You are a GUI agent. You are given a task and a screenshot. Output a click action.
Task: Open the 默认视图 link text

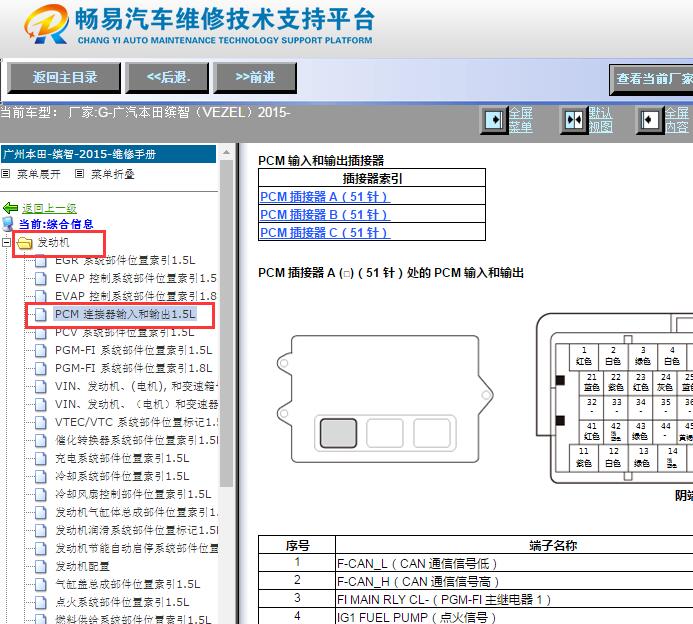[600, 120]
